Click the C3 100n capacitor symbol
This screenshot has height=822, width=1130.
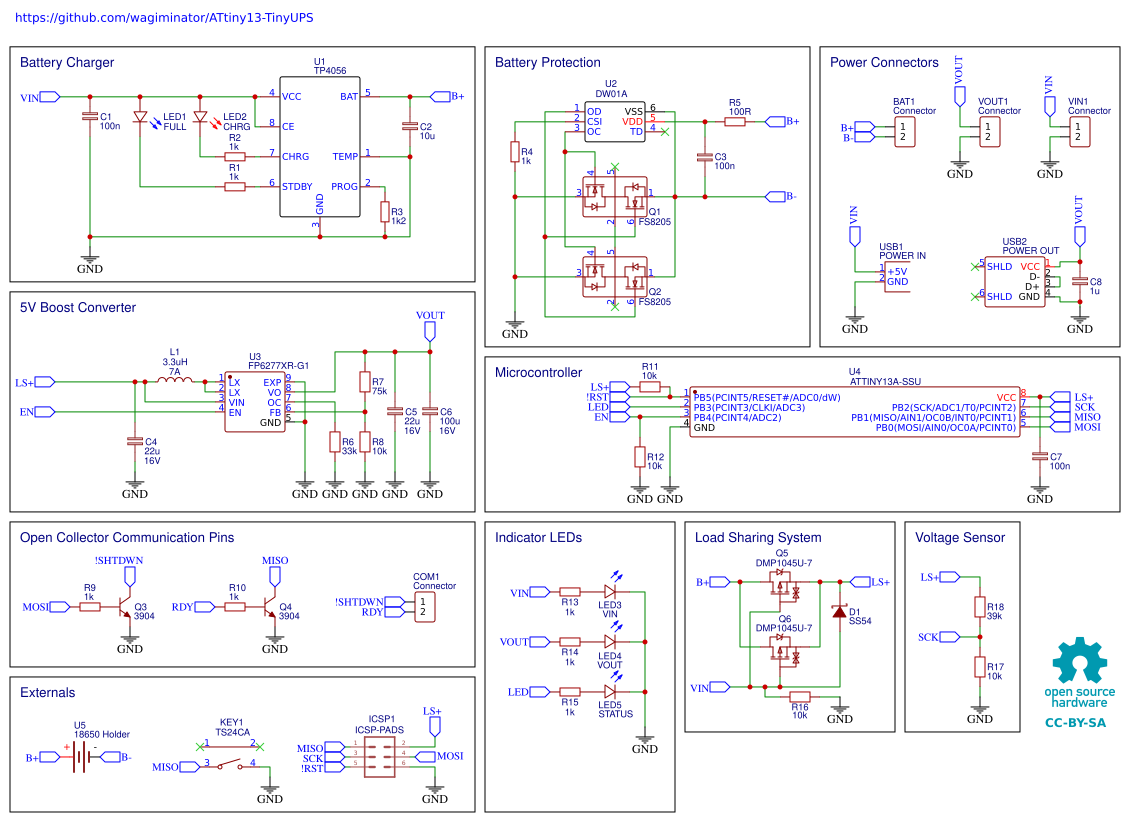point(705,156)
